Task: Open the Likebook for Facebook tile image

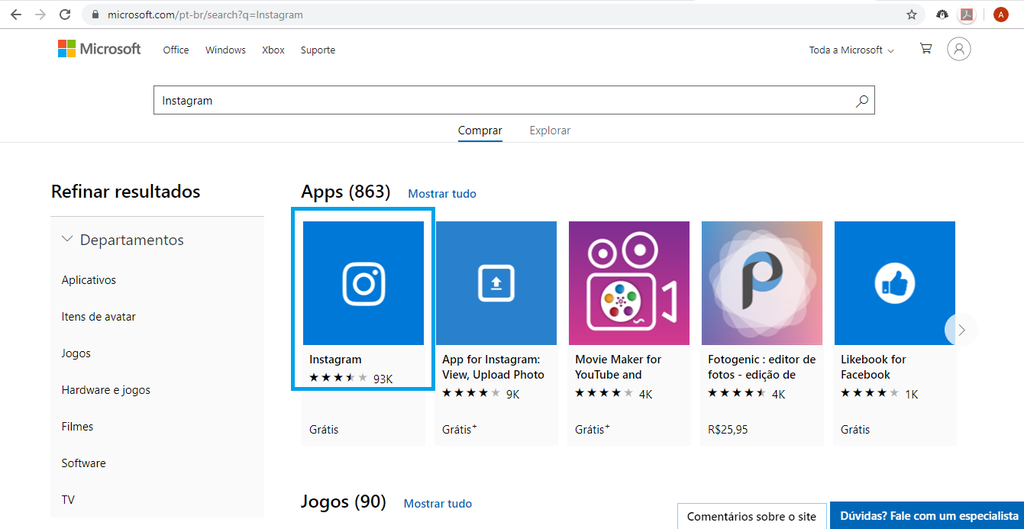Action: point(895,283)
